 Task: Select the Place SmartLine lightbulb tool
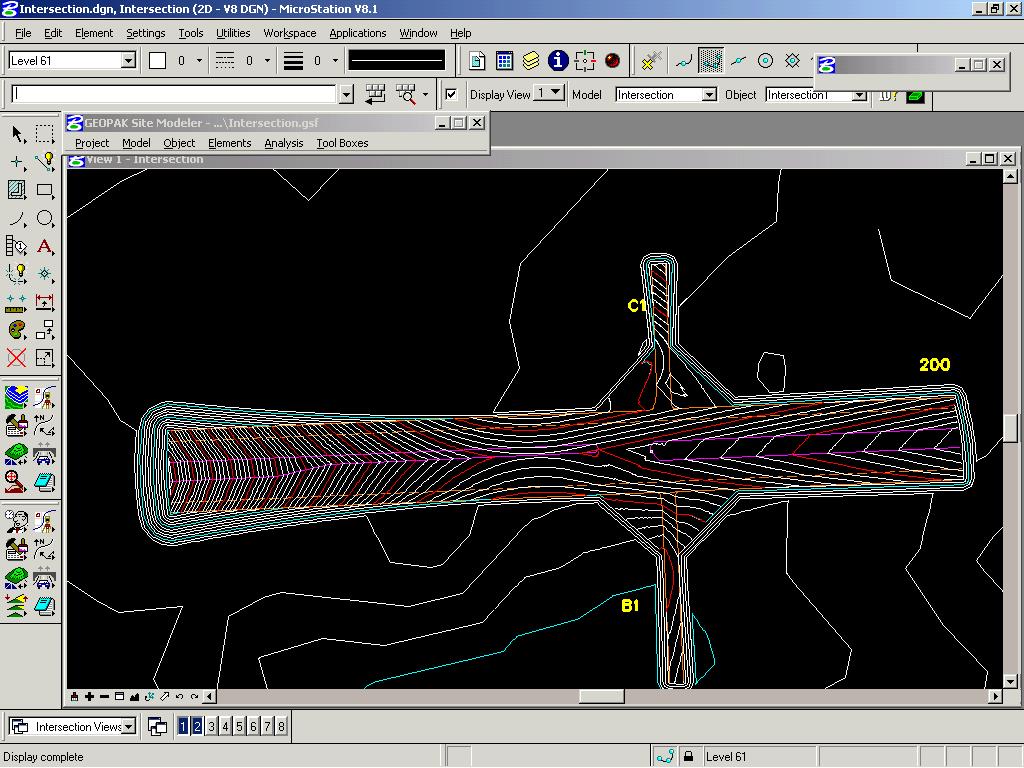(x=44, y=162)
